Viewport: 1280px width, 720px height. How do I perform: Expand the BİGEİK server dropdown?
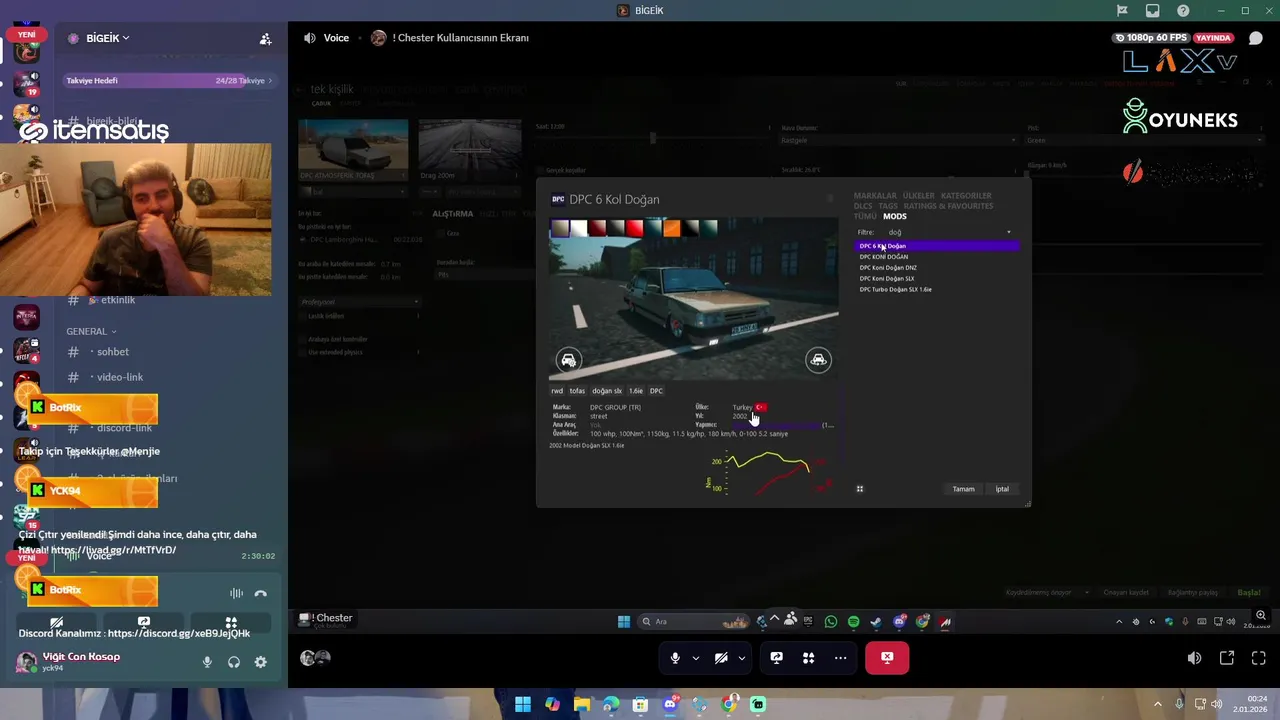pyautogui.click(x=126, y=38)
